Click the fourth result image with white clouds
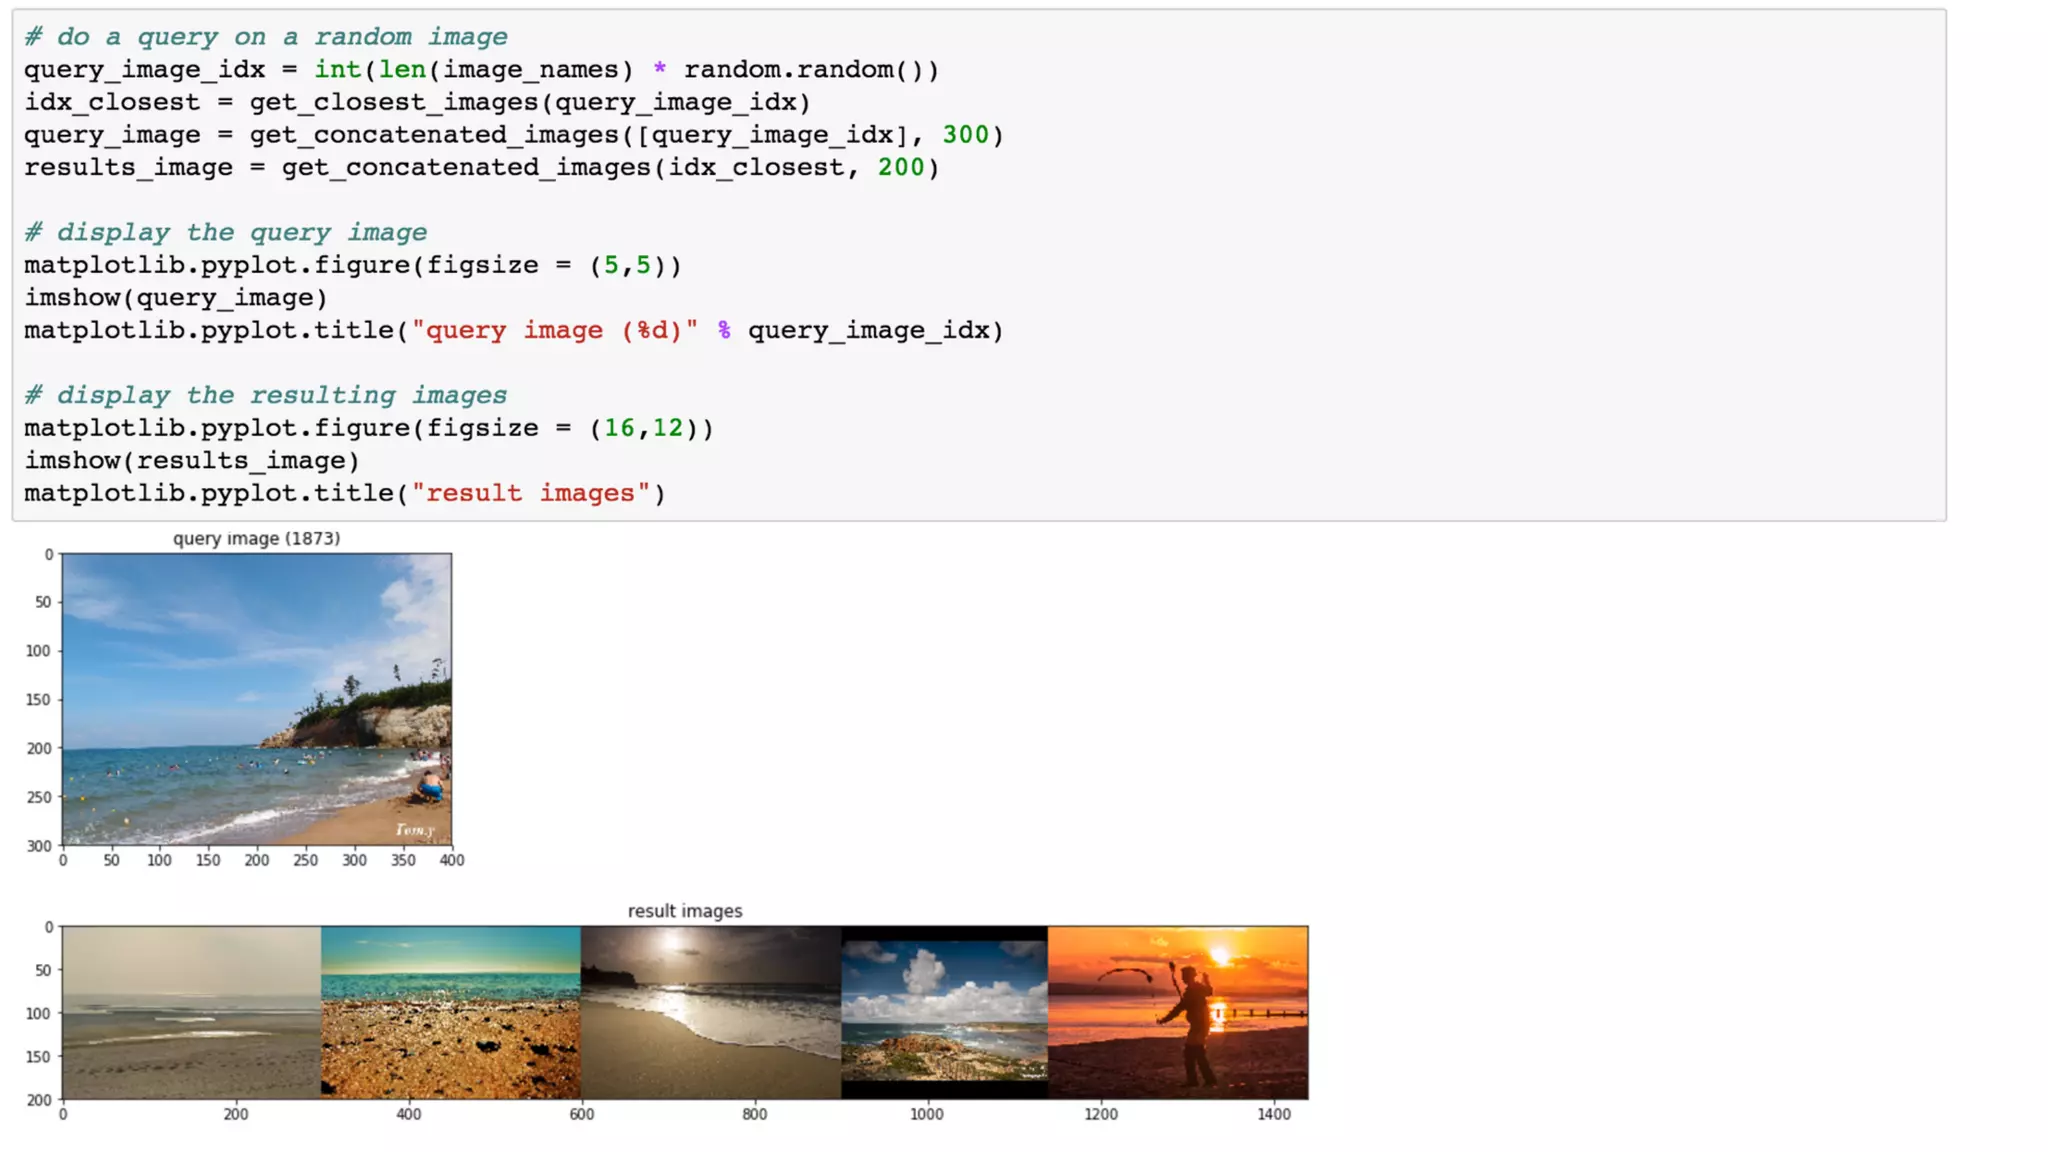 (x=944, y=1012)
